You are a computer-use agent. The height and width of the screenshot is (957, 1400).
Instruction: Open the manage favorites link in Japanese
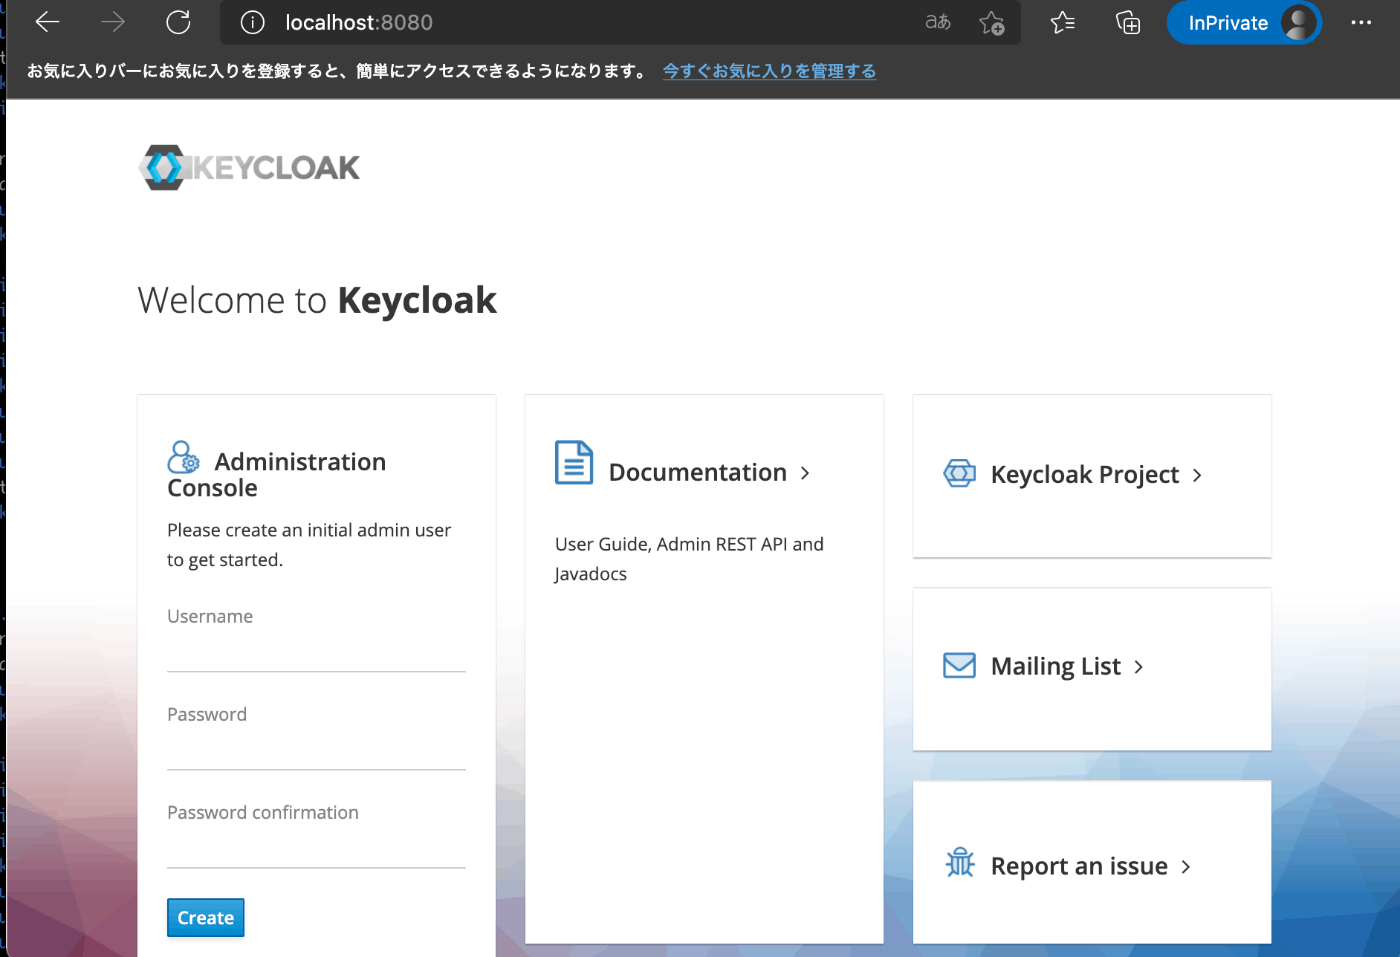point(769,71)
